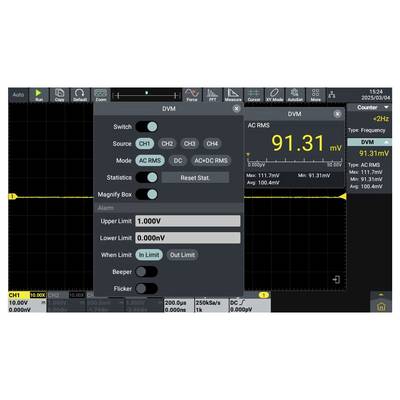
Task: Expand the bottom-right panel arrow
Action: pos(381,295)
